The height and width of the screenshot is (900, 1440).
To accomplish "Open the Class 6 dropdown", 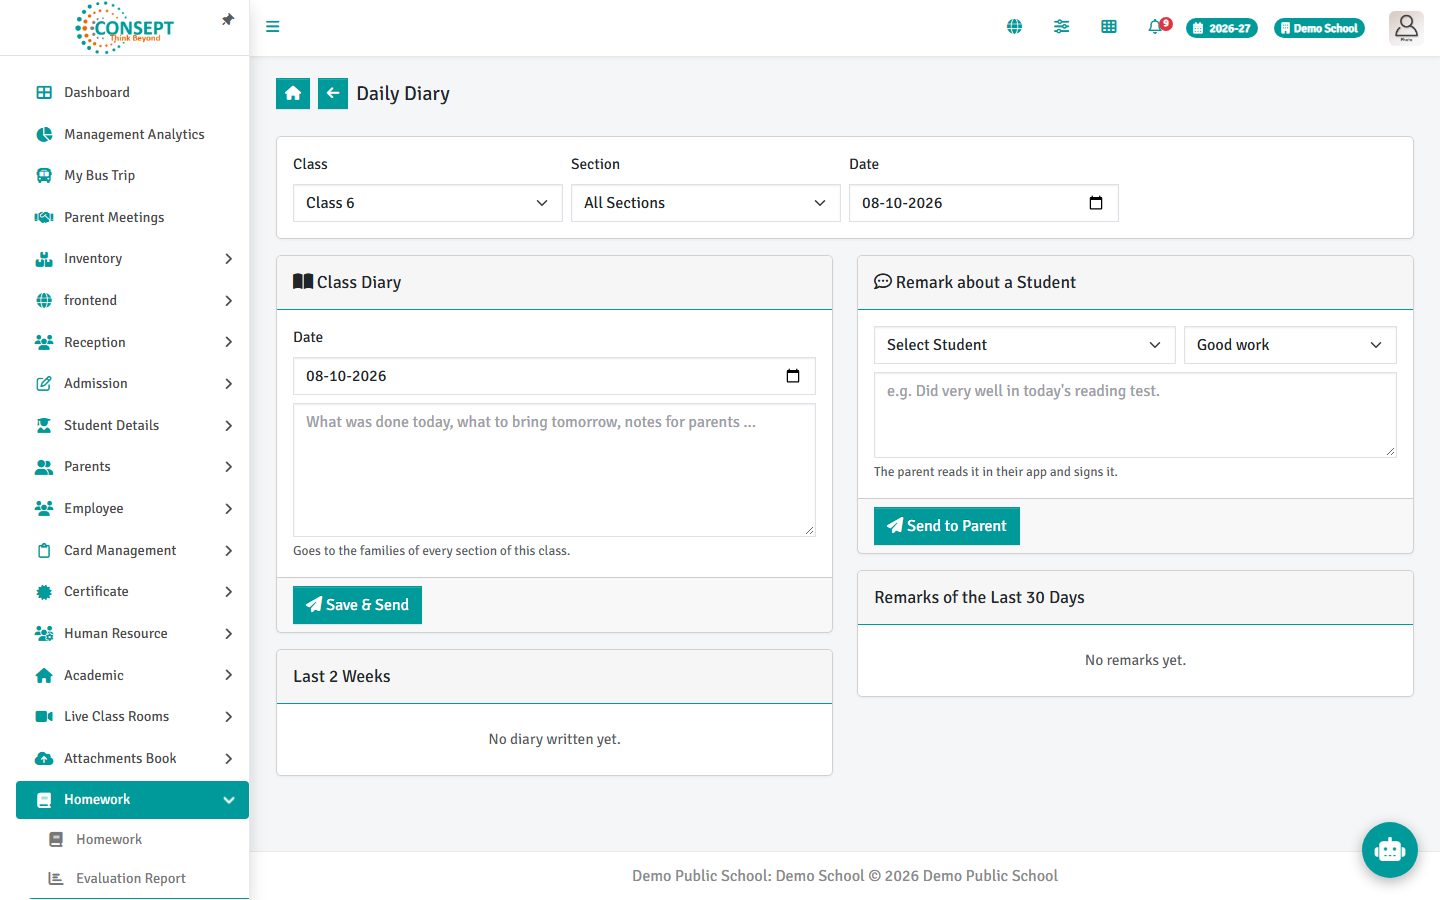I will pyautogui.click(x=428, y=203).
